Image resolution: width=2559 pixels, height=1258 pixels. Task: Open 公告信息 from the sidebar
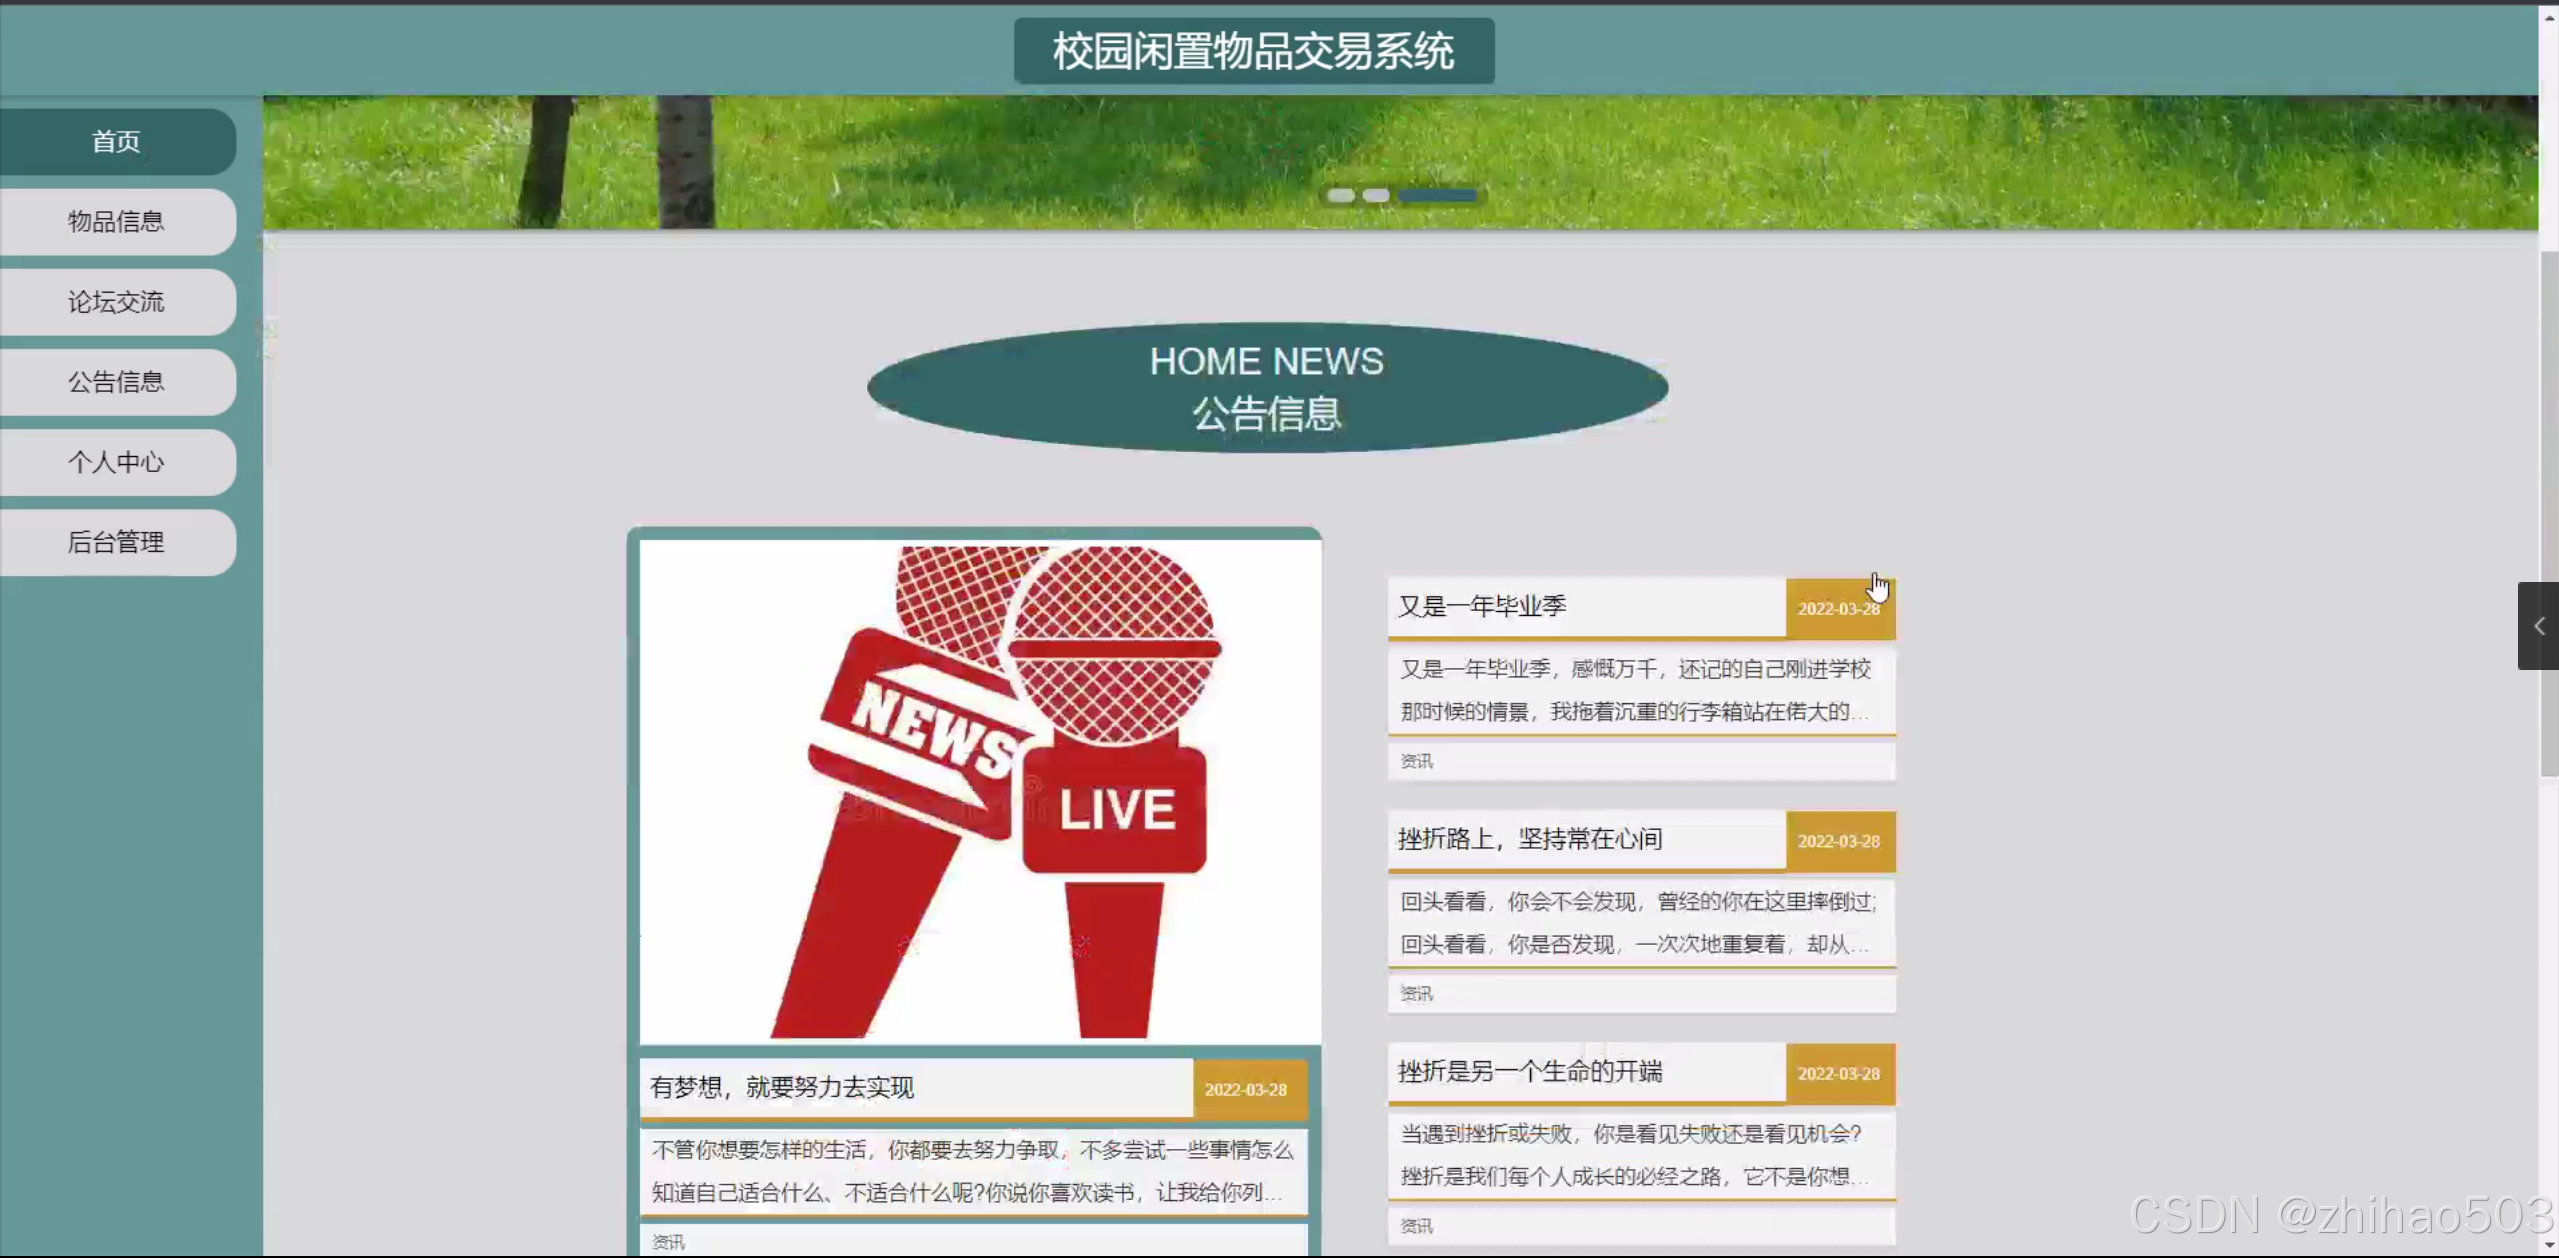point(116,381)
